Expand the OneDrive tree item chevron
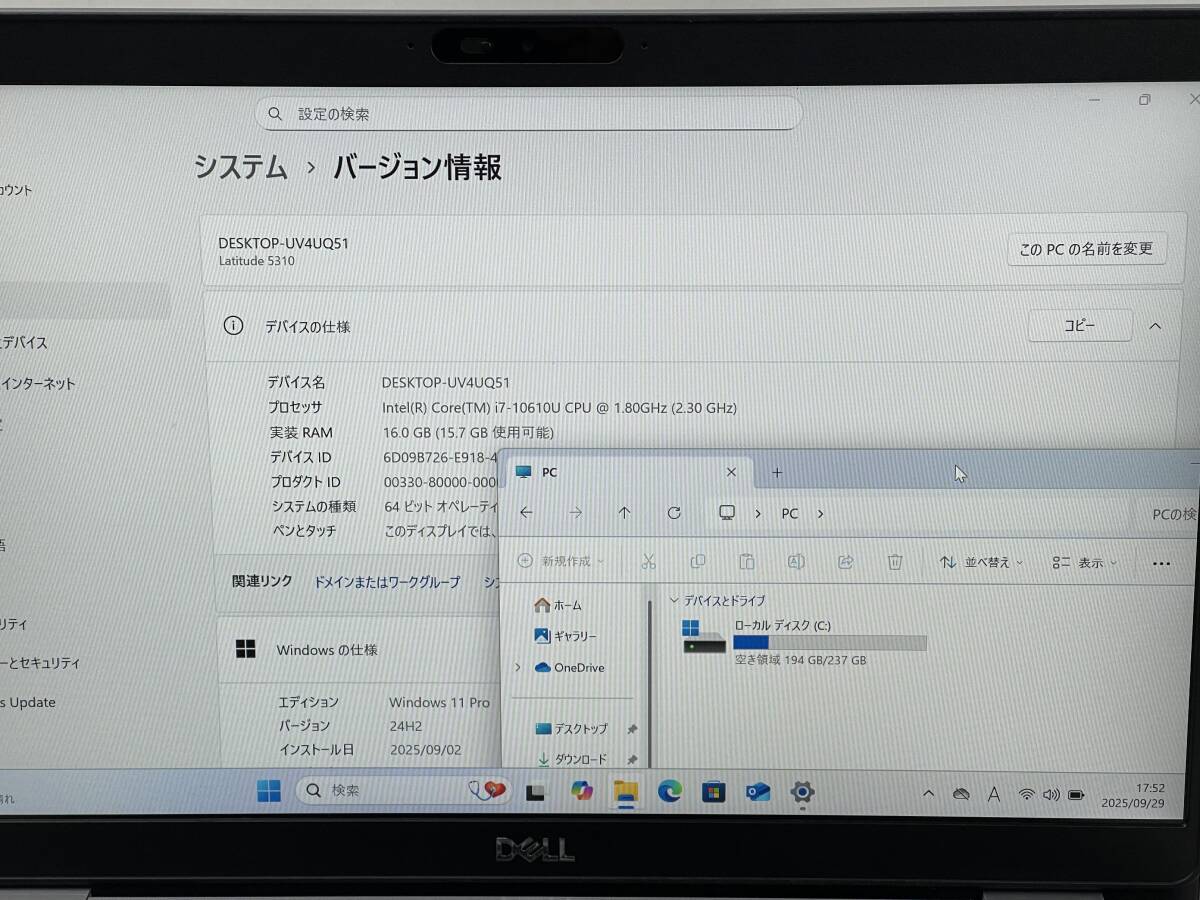The width and height of the screenshot is (1200, 900). pyautogui.click(x=517, y=667)
